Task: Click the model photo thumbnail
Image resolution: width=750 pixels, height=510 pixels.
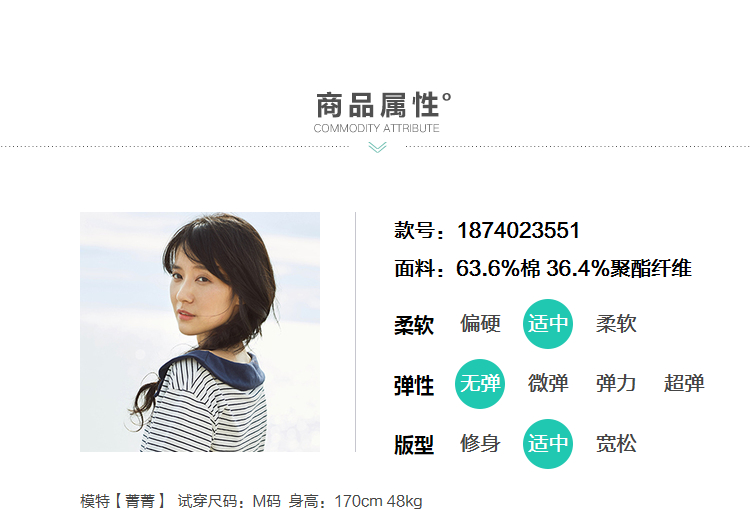Action: (200, 332)
